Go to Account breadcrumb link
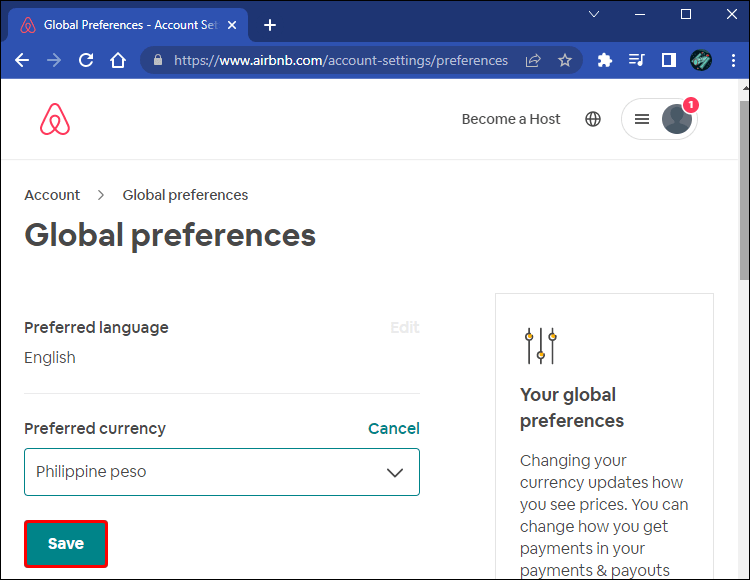750x580 pixels. pyautogui.click(x=52, y=195)
